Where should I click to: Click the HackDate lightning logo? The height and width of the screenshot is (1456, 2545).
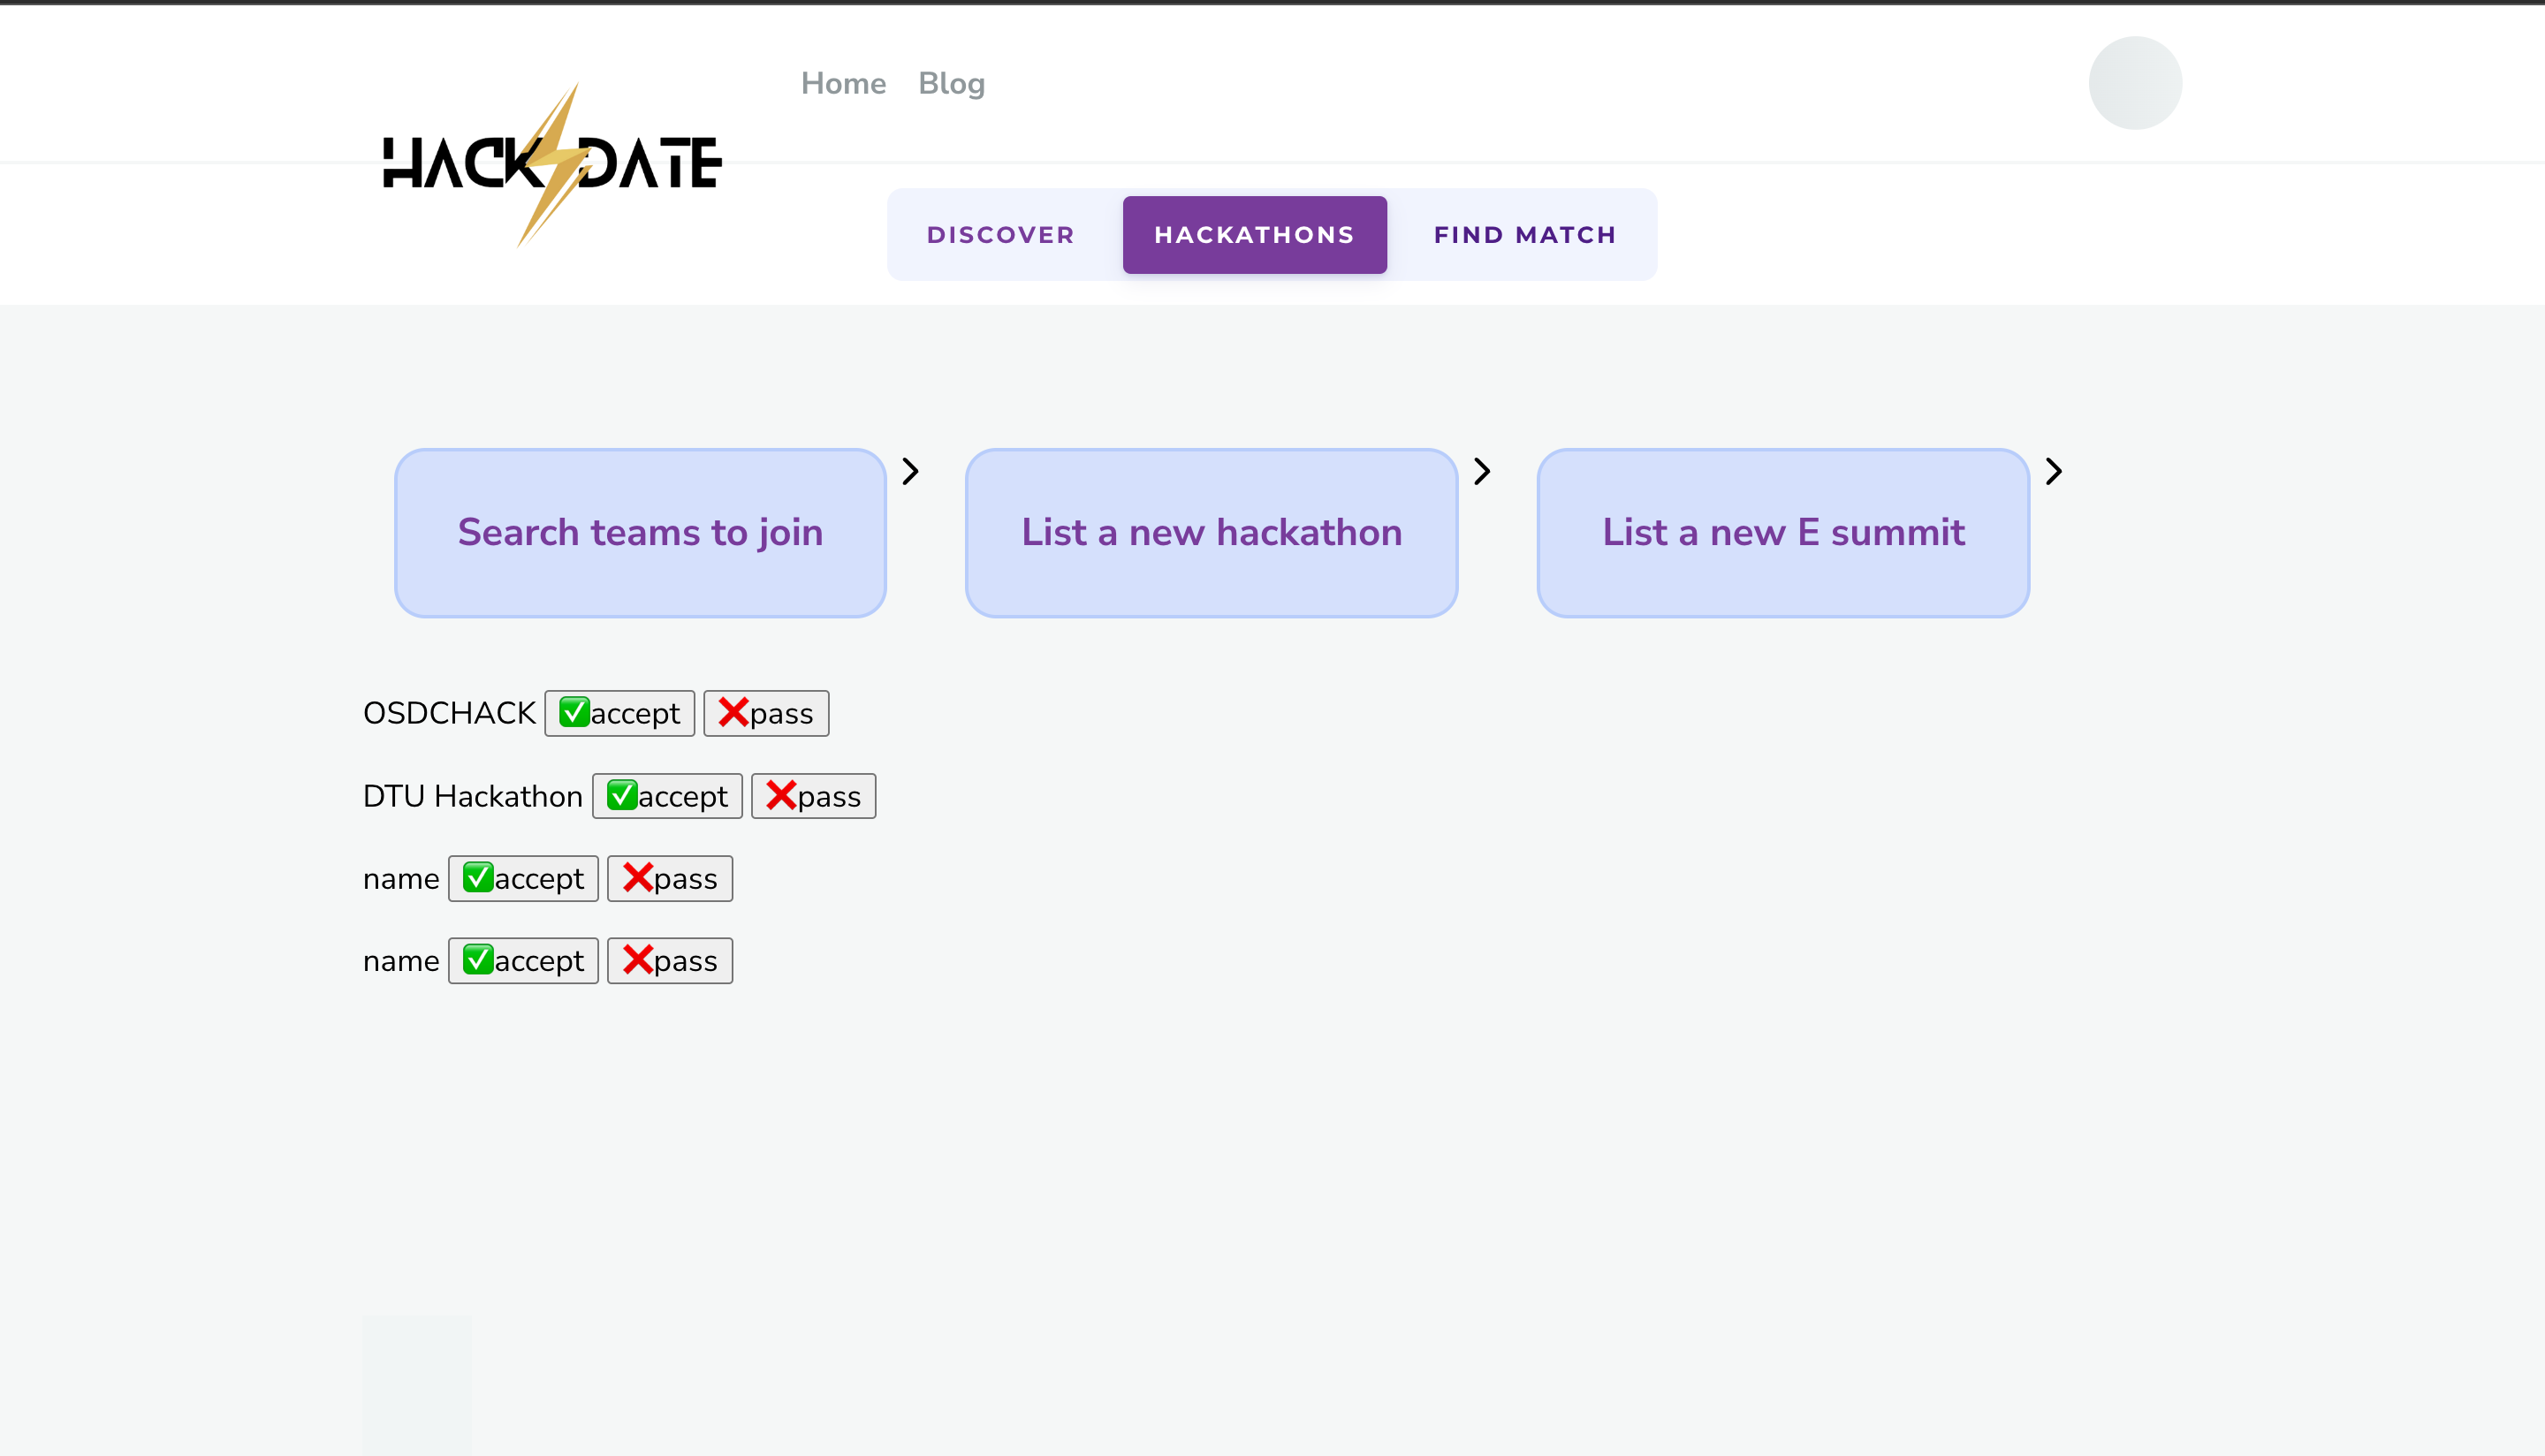pyautogui.click(x=552, y=165)
